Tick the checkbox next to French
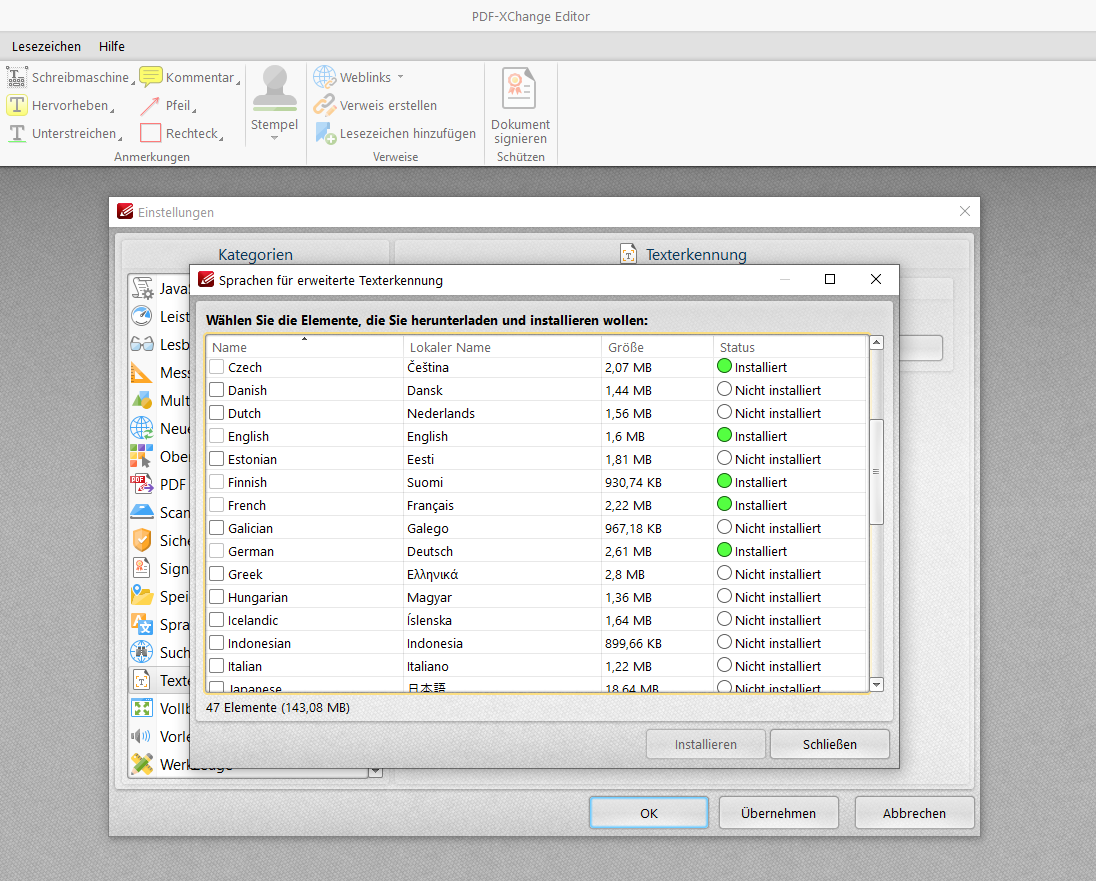Screen dimensions: 1096x881 (x=214, y=505)
